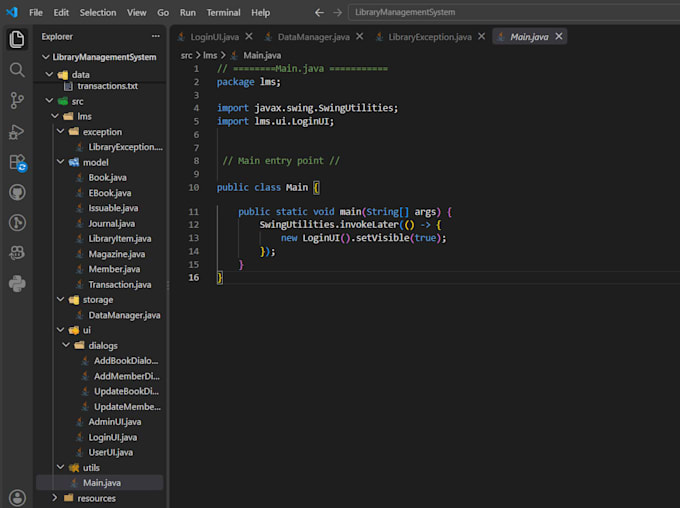Image resolution: width=680 pixels, height=508 pixels.
Task: Open the Source Control view
Action: pyautogui.click(x=17, y=101)
